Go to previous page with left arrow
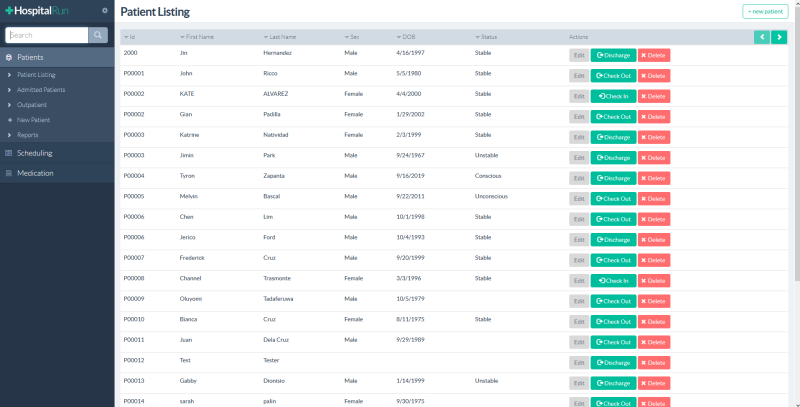 coord(762,37)
